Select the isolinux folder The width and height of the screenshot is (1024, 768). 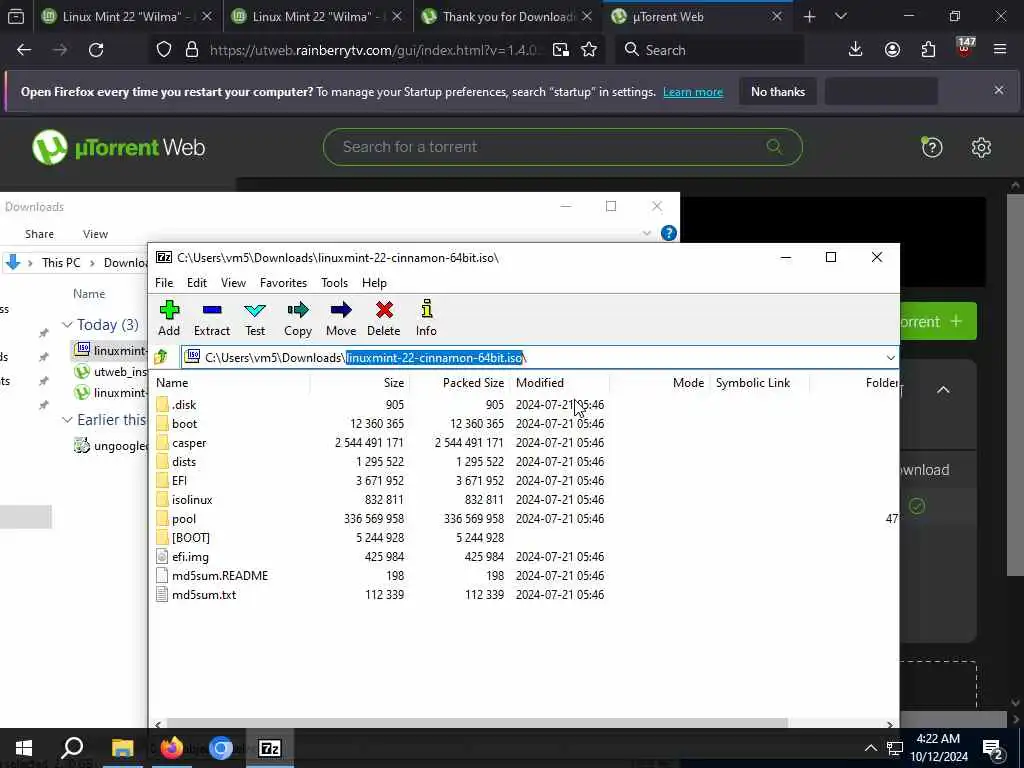[184, 500]
